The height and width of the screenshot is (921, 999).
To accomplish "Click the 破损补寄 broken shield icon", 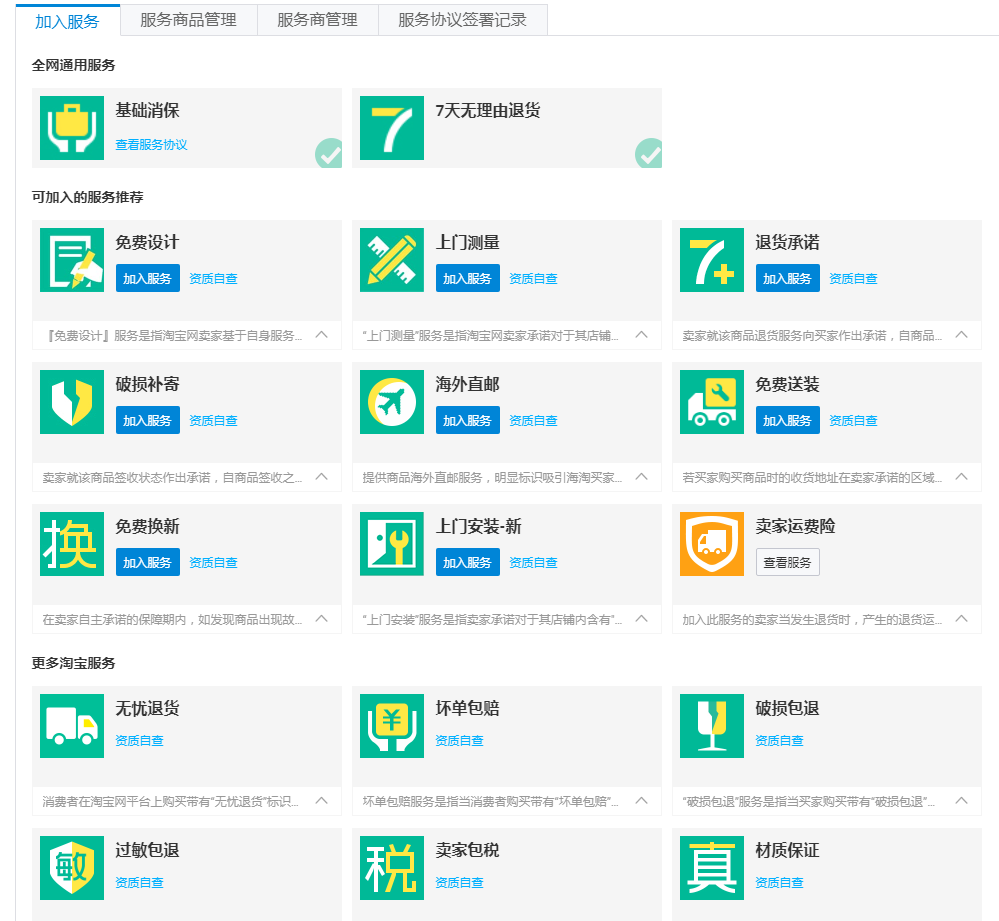I will coord(72,402).
